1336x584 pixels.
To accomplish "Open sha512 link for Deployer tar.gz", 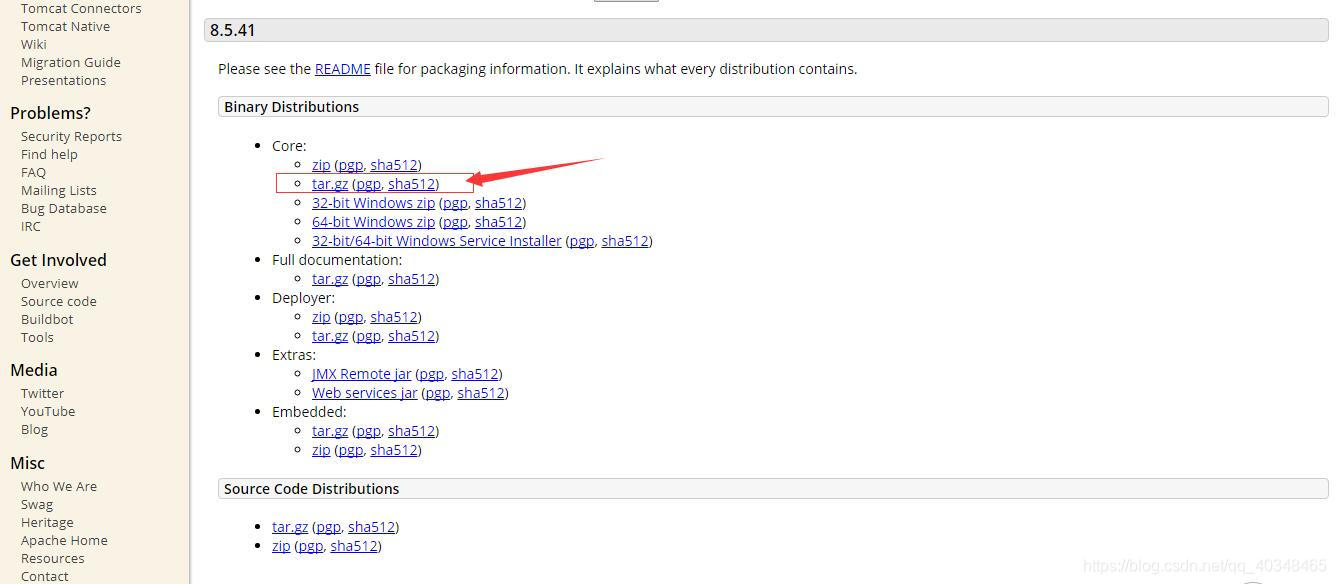I will pyautogui.click(x=411, y=336).
